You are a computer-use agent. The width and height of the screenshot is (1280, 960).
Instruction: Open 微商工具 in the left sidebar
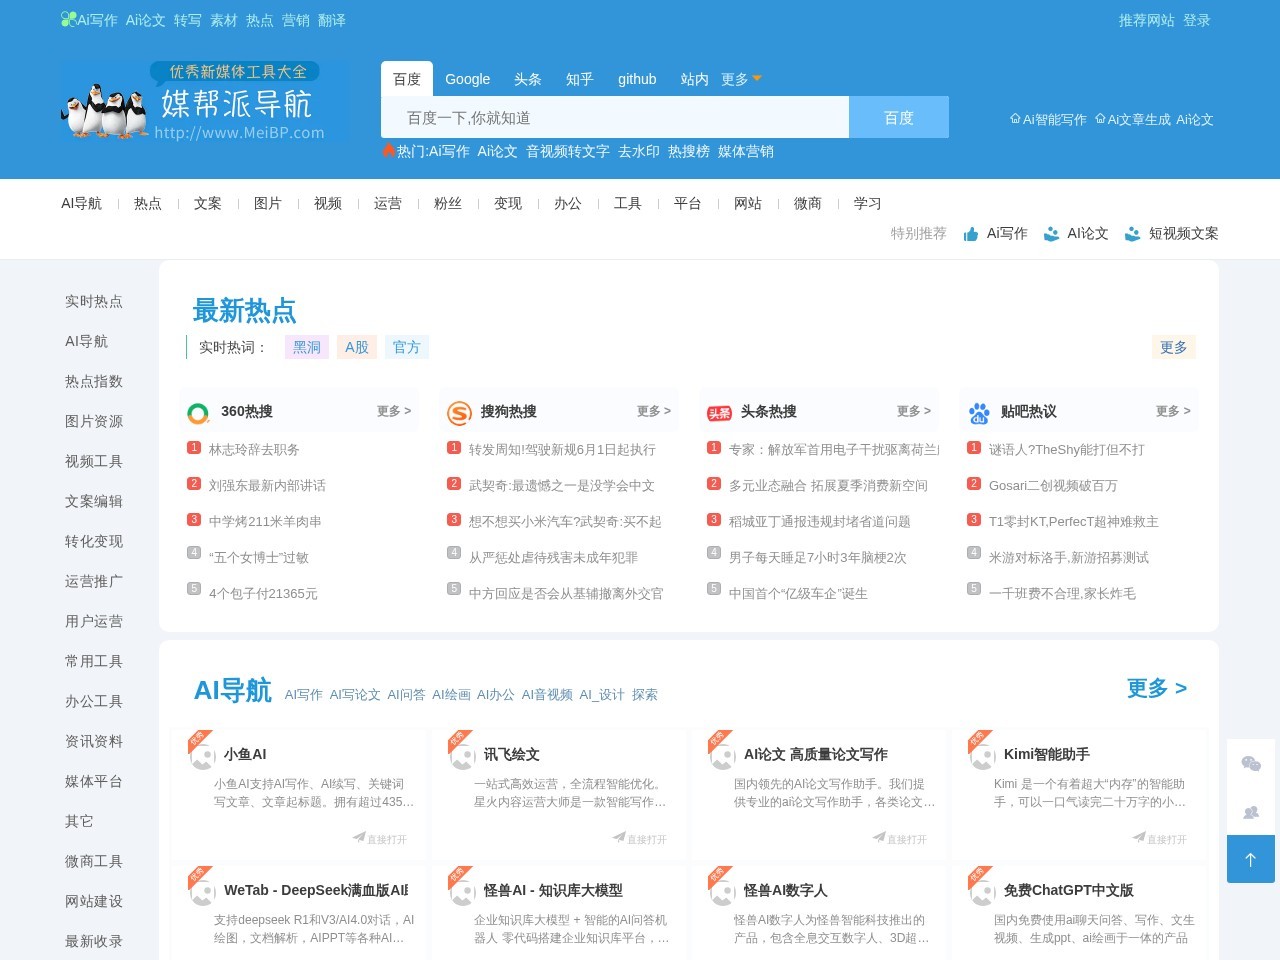[94, 861]
